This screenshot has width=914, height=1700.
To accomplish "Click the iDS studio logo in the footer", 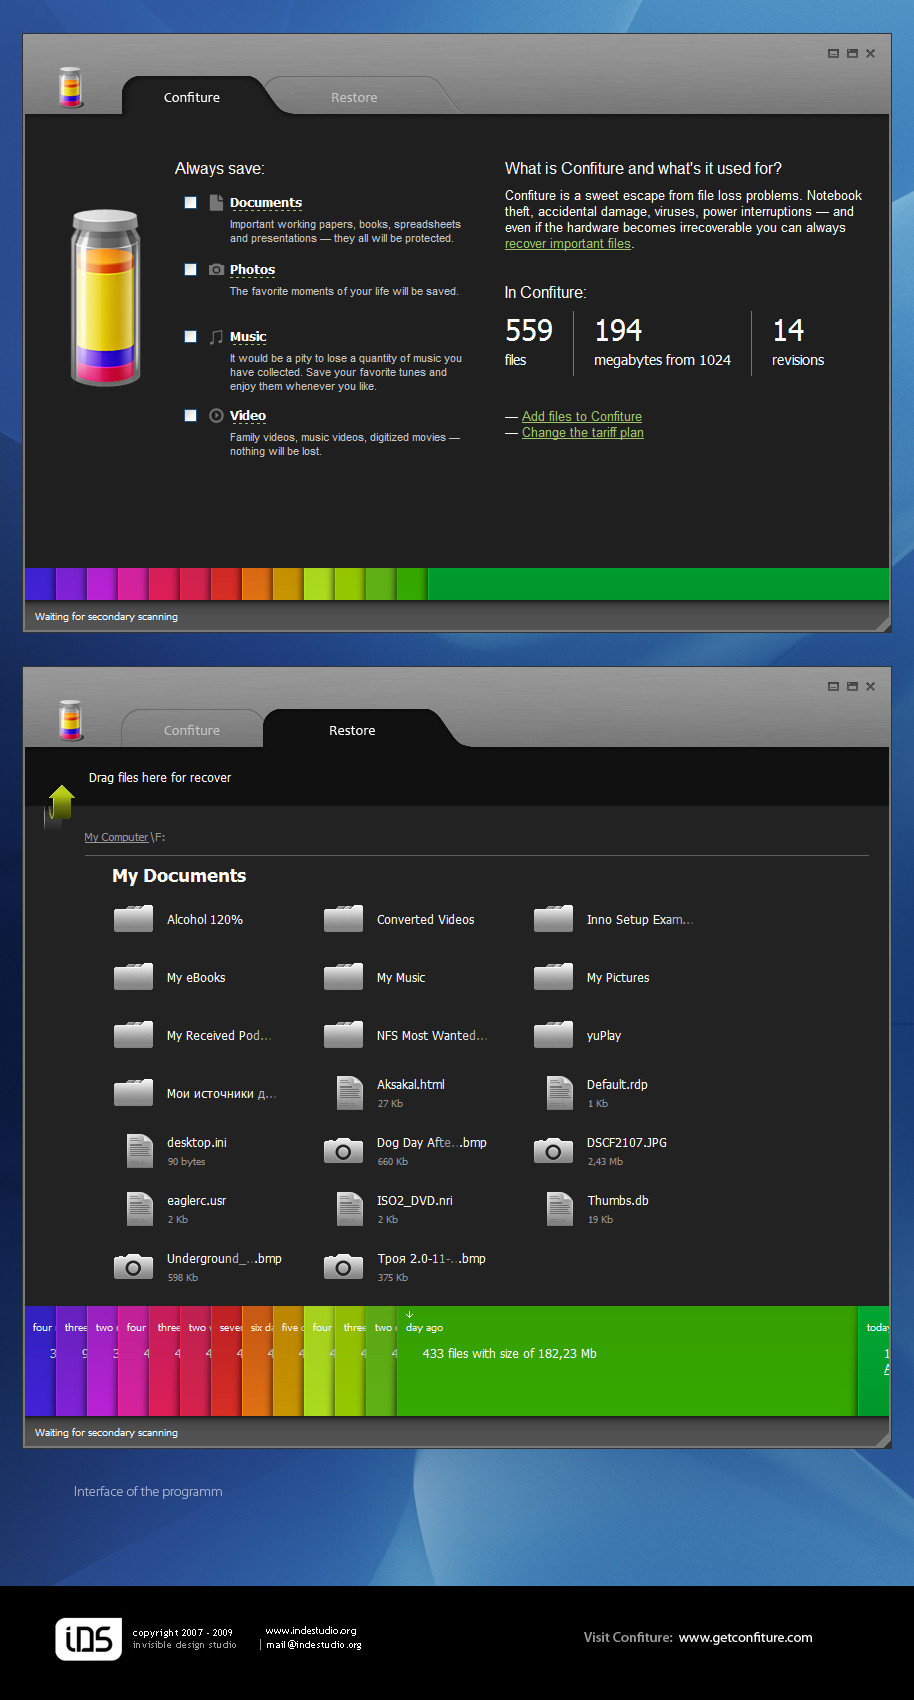I will point(88,1638).
